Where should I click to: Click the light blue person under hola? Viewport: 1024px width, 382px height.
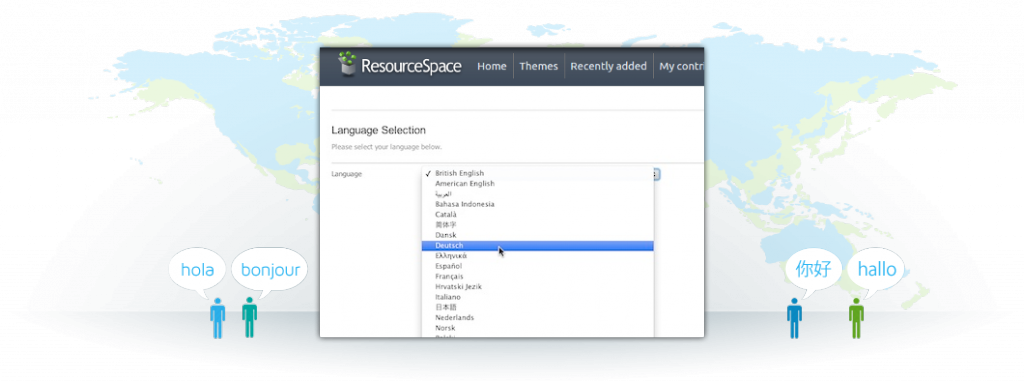(217, 318)
